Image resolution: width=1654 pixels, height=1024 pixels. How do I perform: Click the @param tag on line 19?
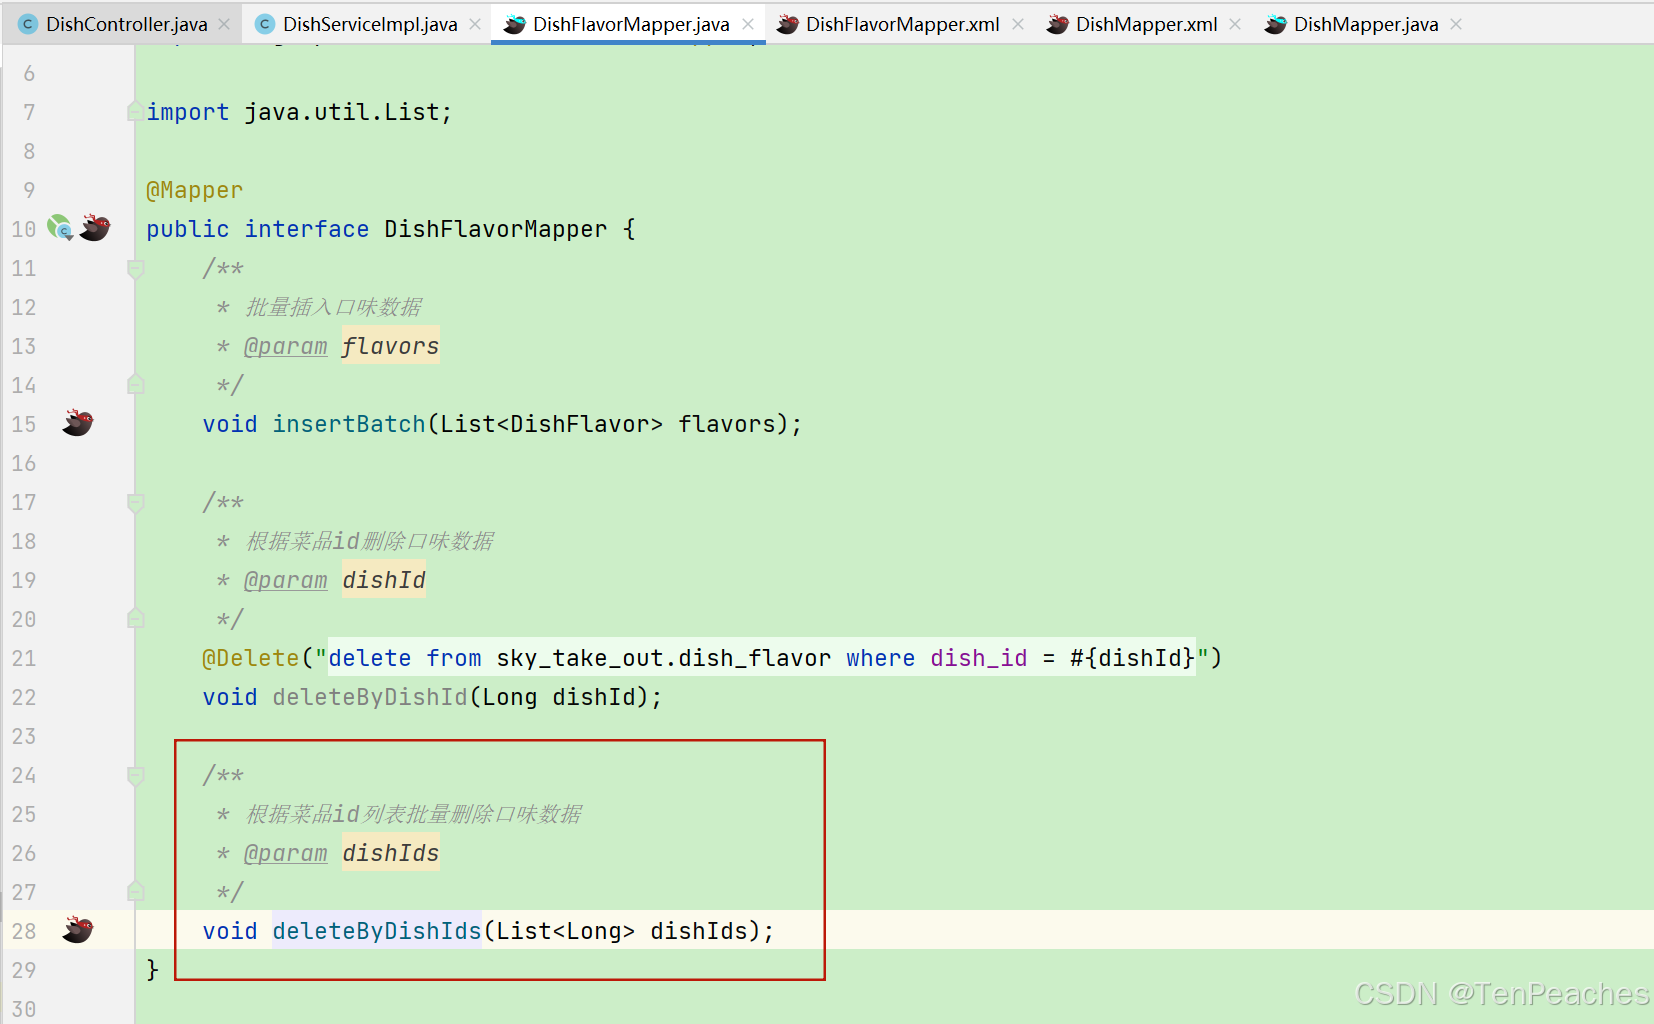pos(286,580)
